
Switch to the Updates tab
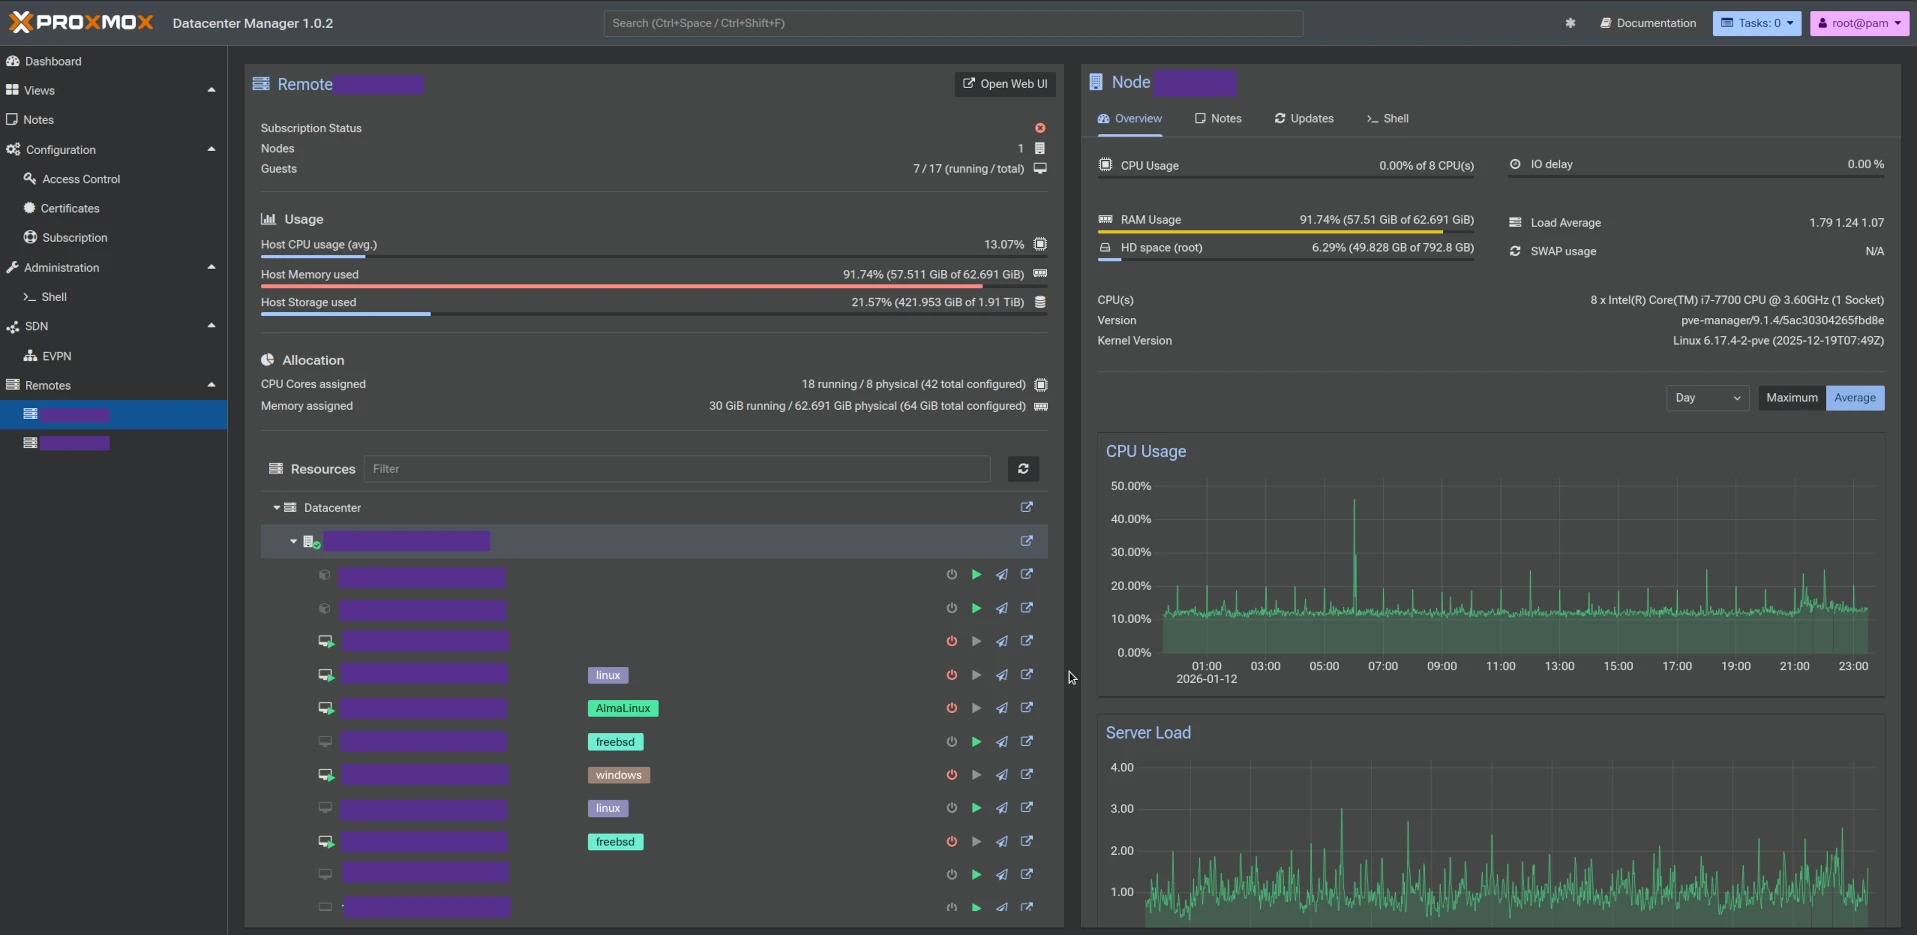tap(1302, 118)
